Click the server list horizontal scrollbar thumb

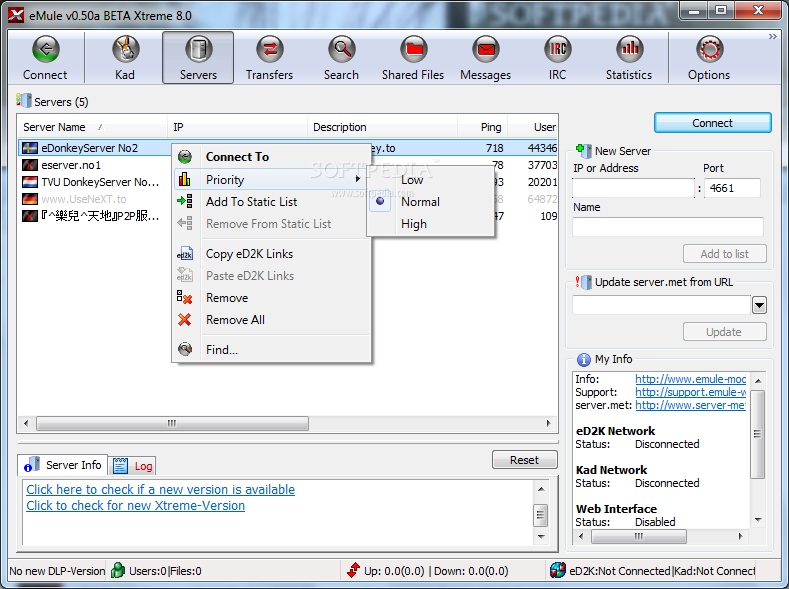coord(172,423)
